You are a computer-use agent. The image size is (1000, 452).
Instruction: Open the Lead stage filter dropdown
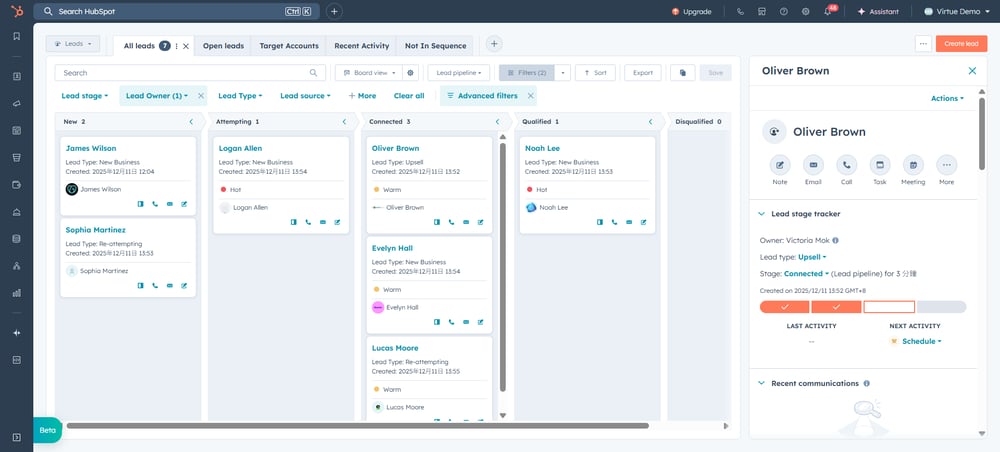point(85,96)
